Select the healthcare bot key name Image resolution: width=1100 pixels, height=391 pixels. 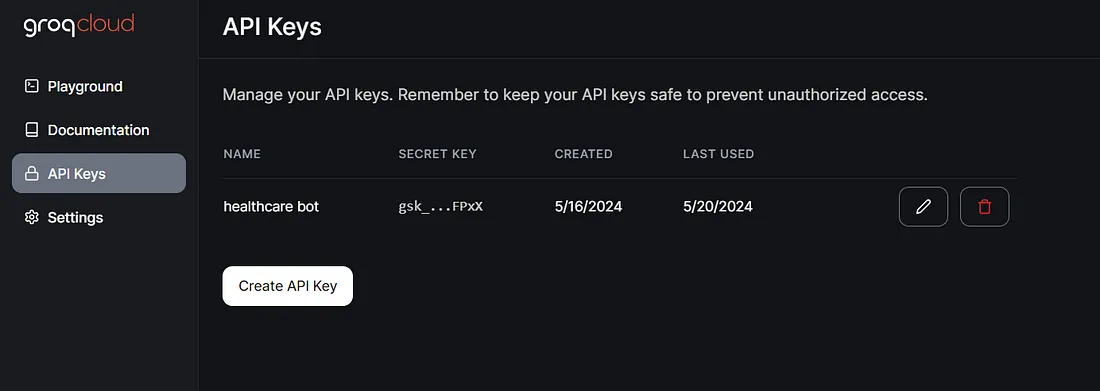click(271, 207)
